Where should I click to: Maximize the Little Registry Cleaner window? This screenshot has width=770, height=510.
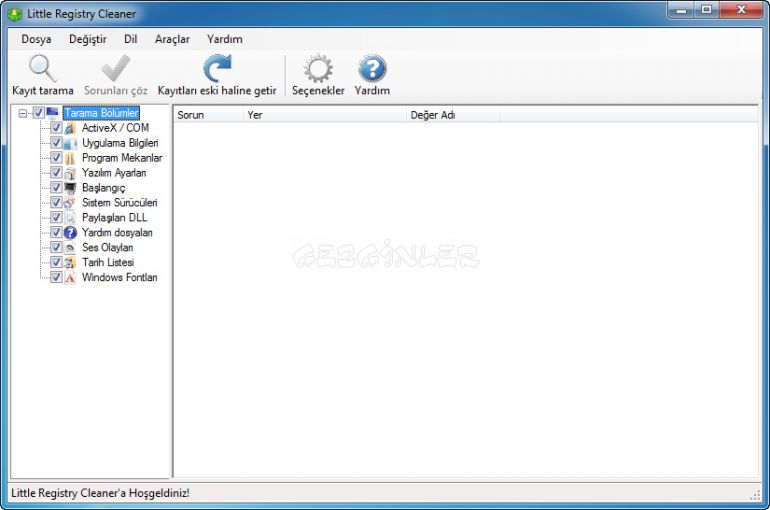(x=707, y=10)
